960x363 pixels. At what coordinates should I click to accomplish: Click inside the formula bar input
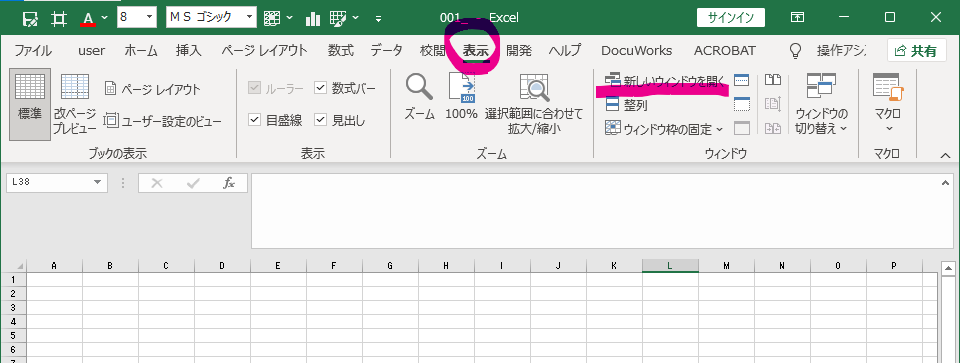(x=594, y=211)
